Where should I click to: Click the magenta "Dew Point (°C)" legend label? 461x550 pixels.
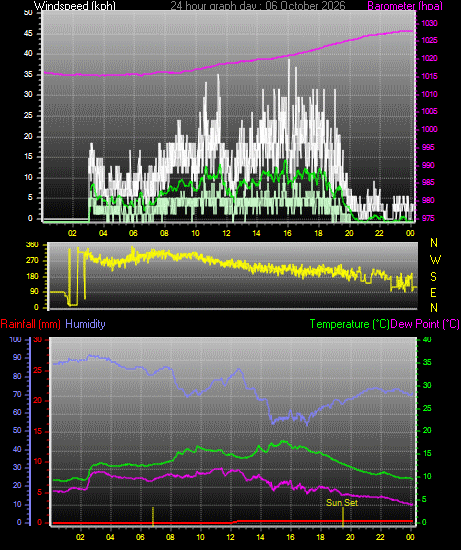[x=425, y=324]
